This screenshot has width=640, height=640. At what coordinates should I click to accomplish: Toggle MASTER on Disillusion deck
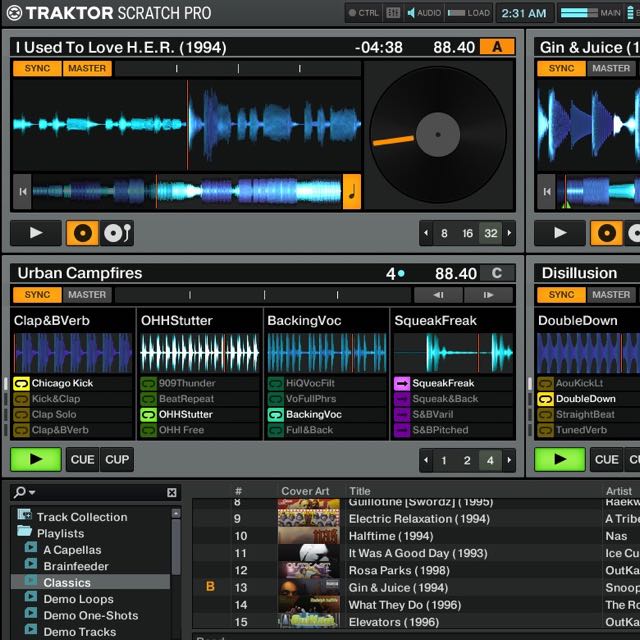(611, 295)
